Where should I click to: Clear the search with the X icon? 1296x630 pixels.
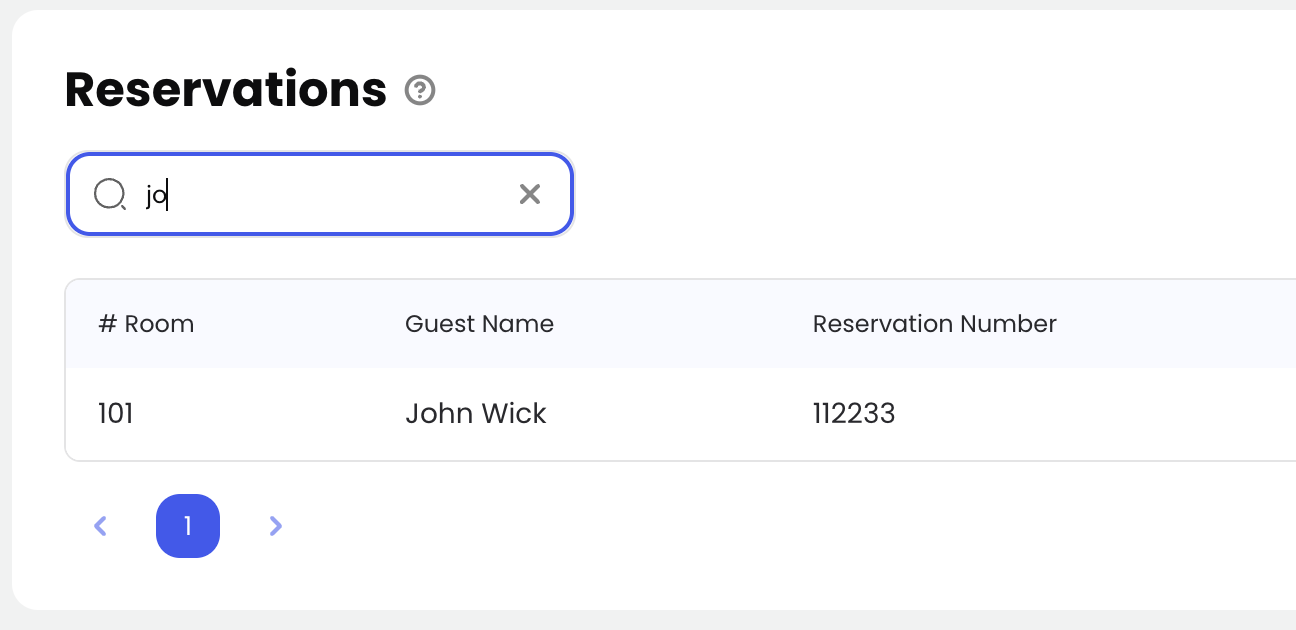pos(529,194)
